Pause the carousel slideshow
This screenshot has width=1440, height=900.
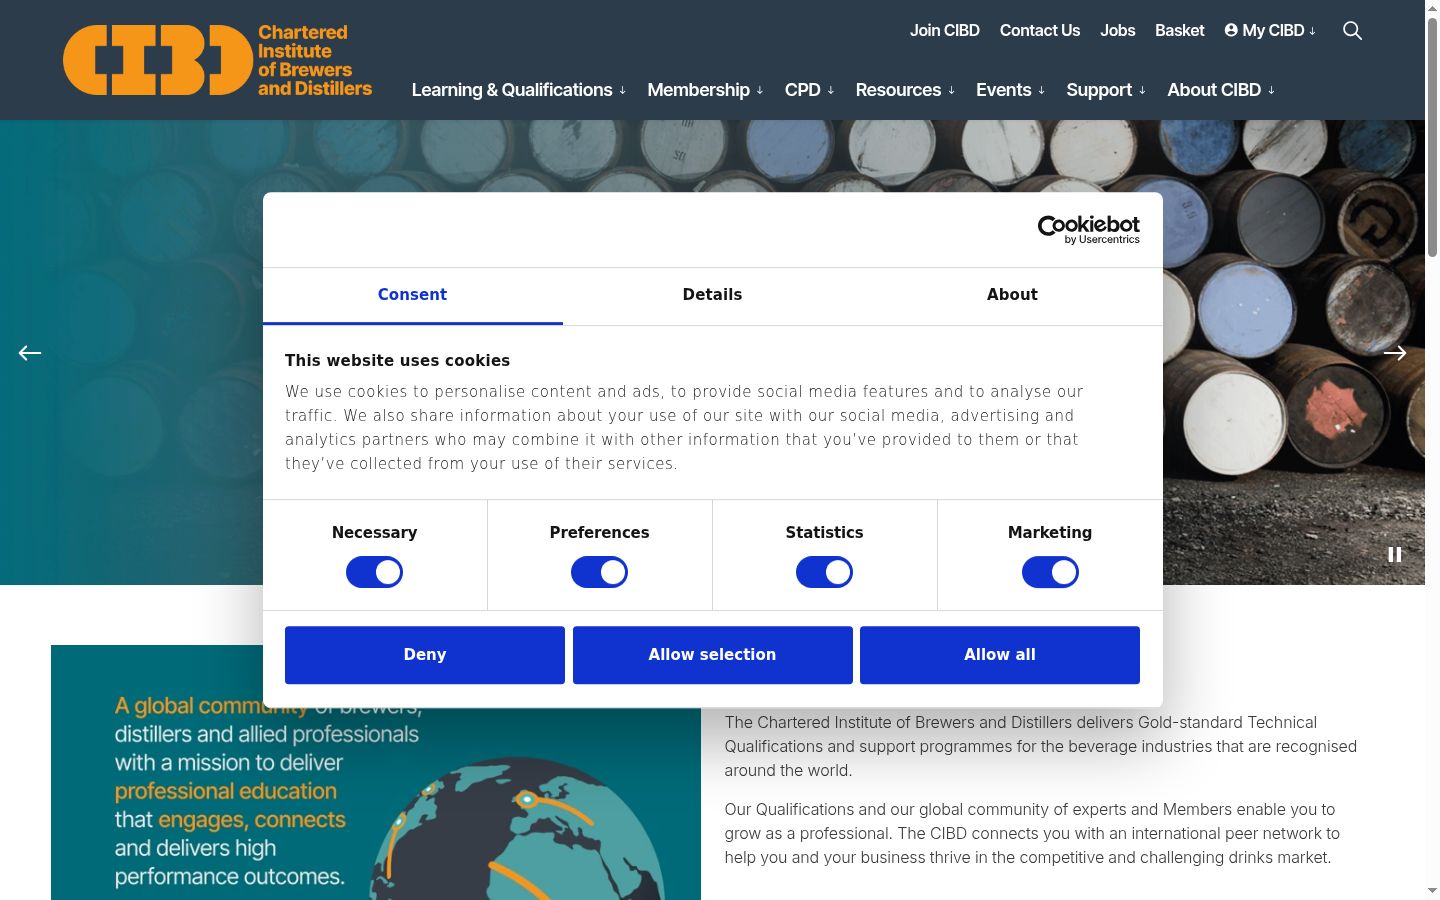[x=1394, y=555]
